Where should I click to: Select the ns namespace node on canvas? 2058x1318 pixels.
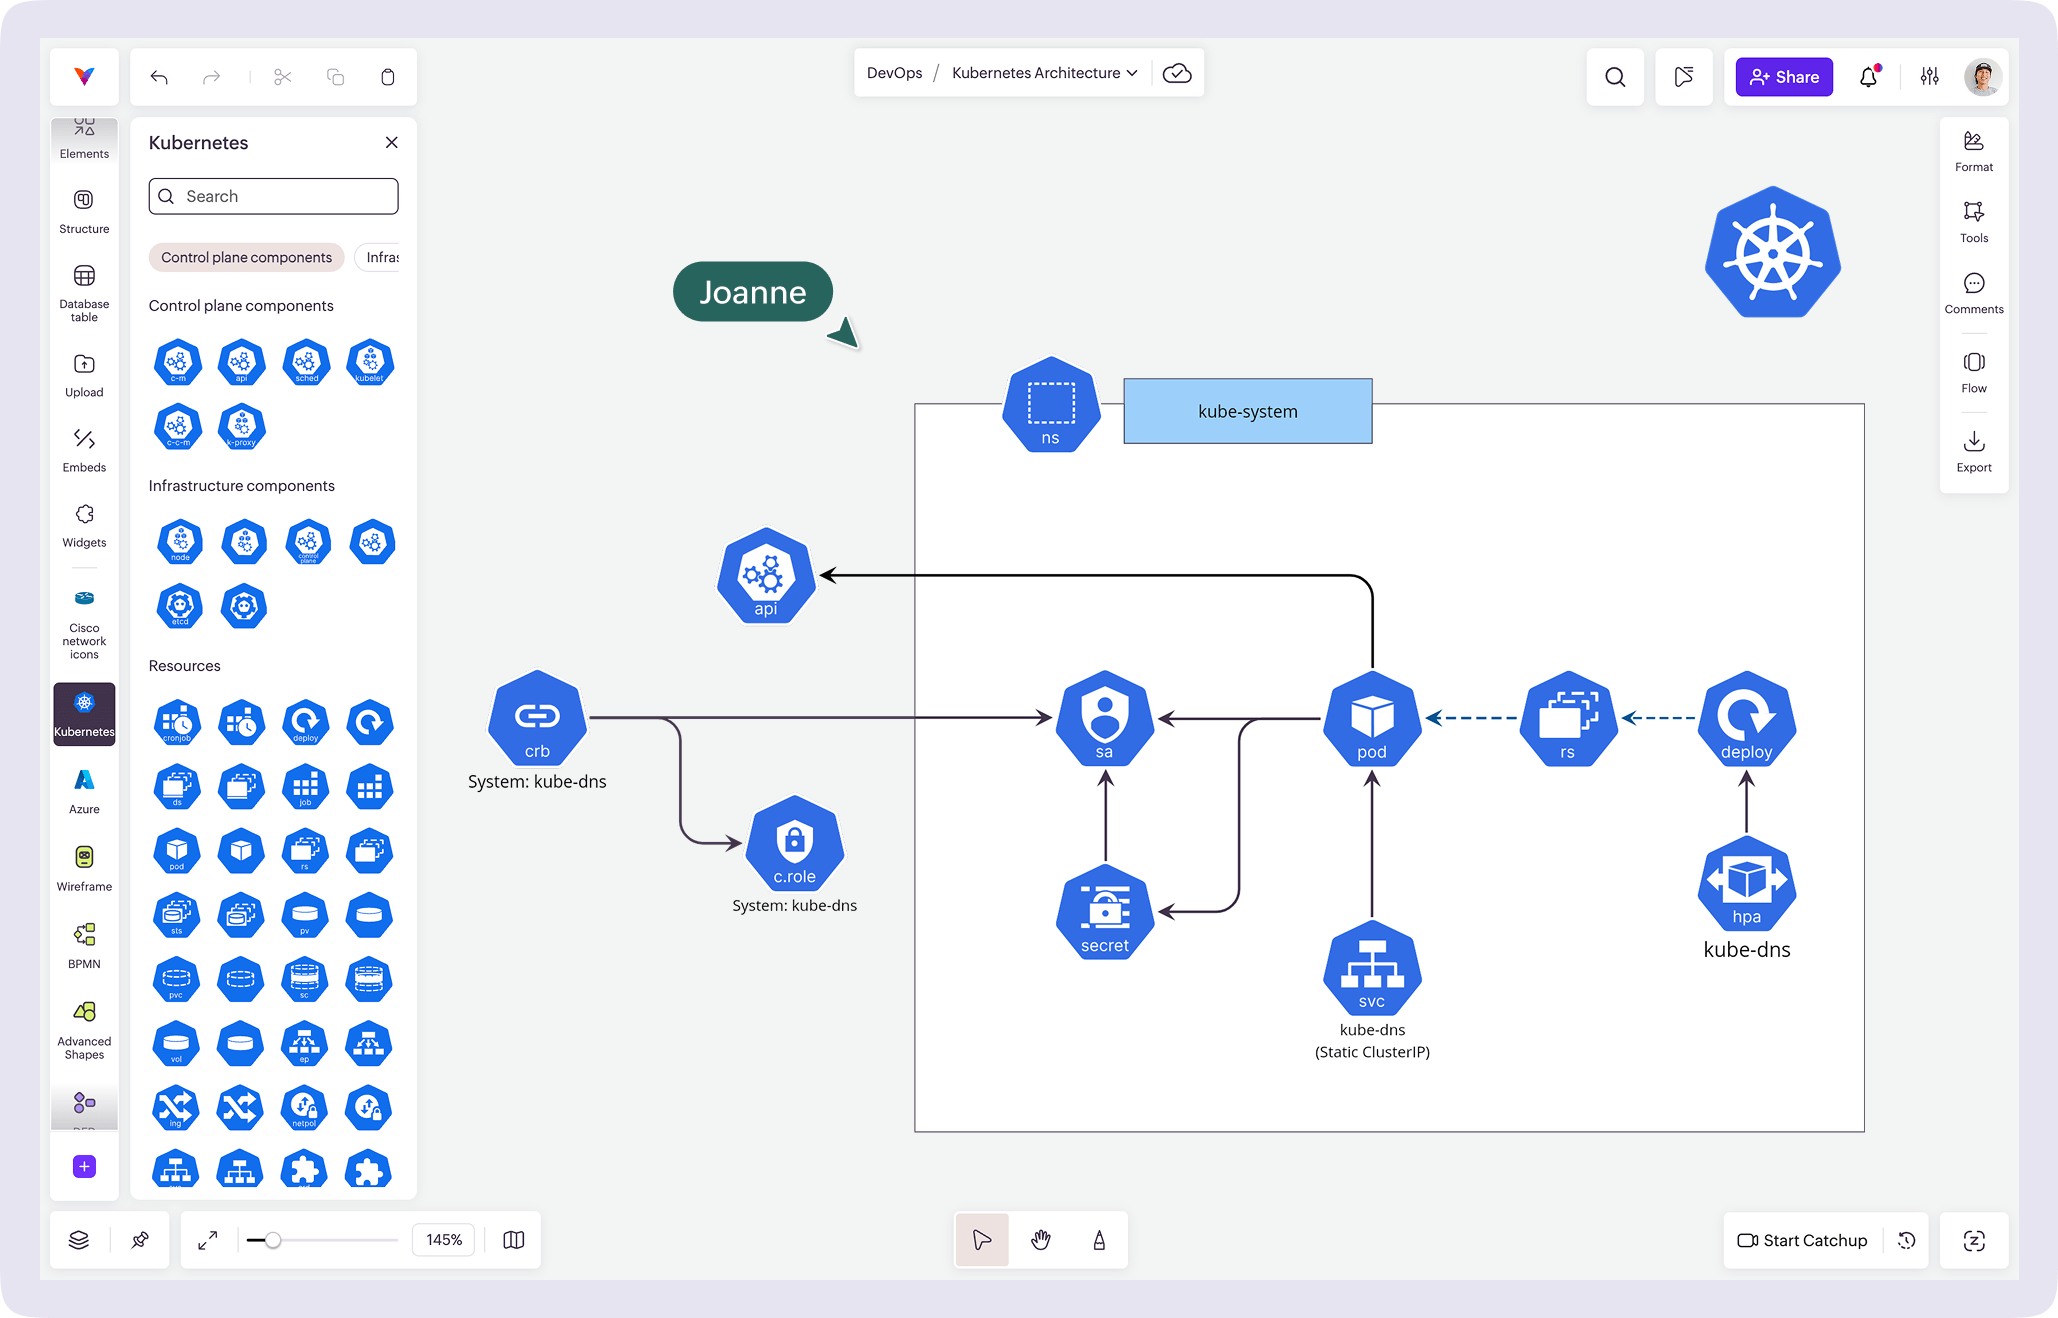[1051, 405]
